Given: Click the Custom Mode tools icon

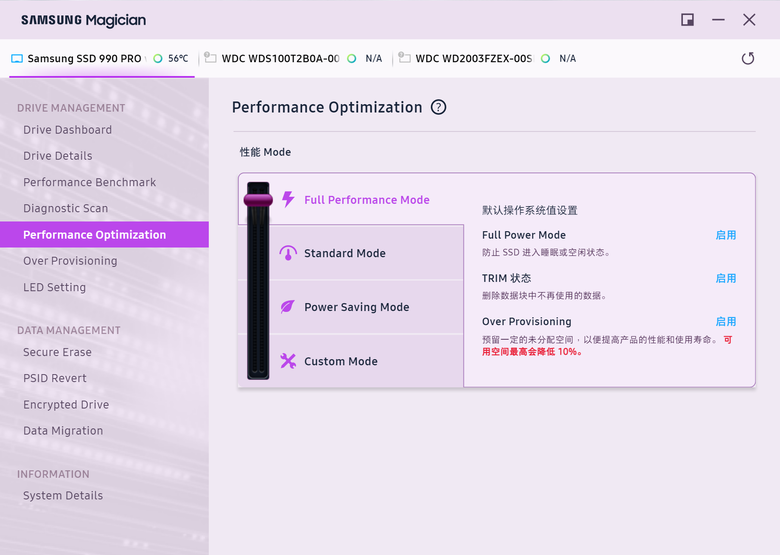Looking at the screenshot, I should tap(288, 361).
